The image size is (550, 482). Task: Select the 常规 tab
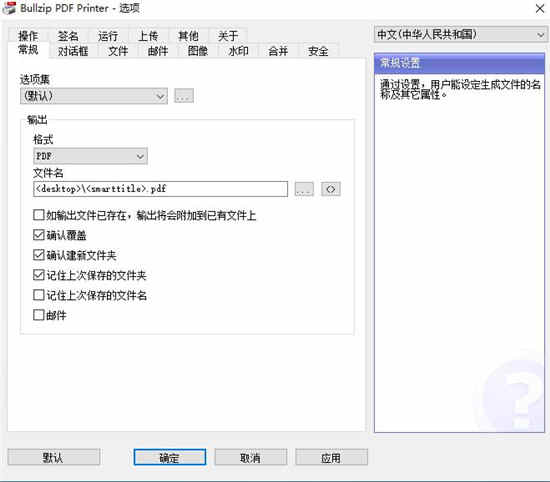pos(28,50)
